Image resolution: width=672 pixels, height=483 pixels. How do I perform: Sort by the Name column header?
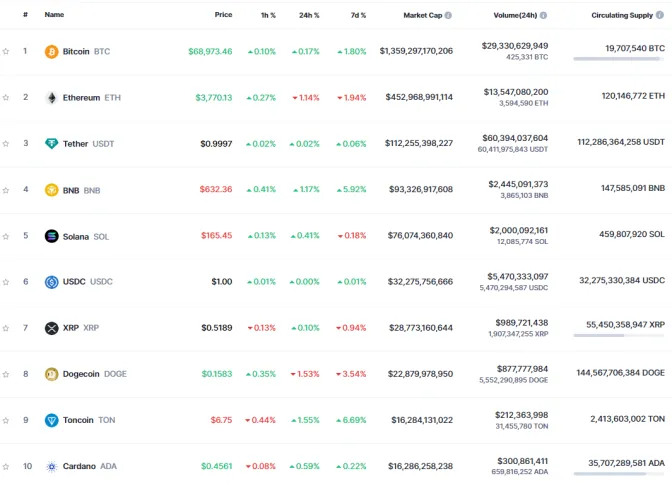[54, 15]
